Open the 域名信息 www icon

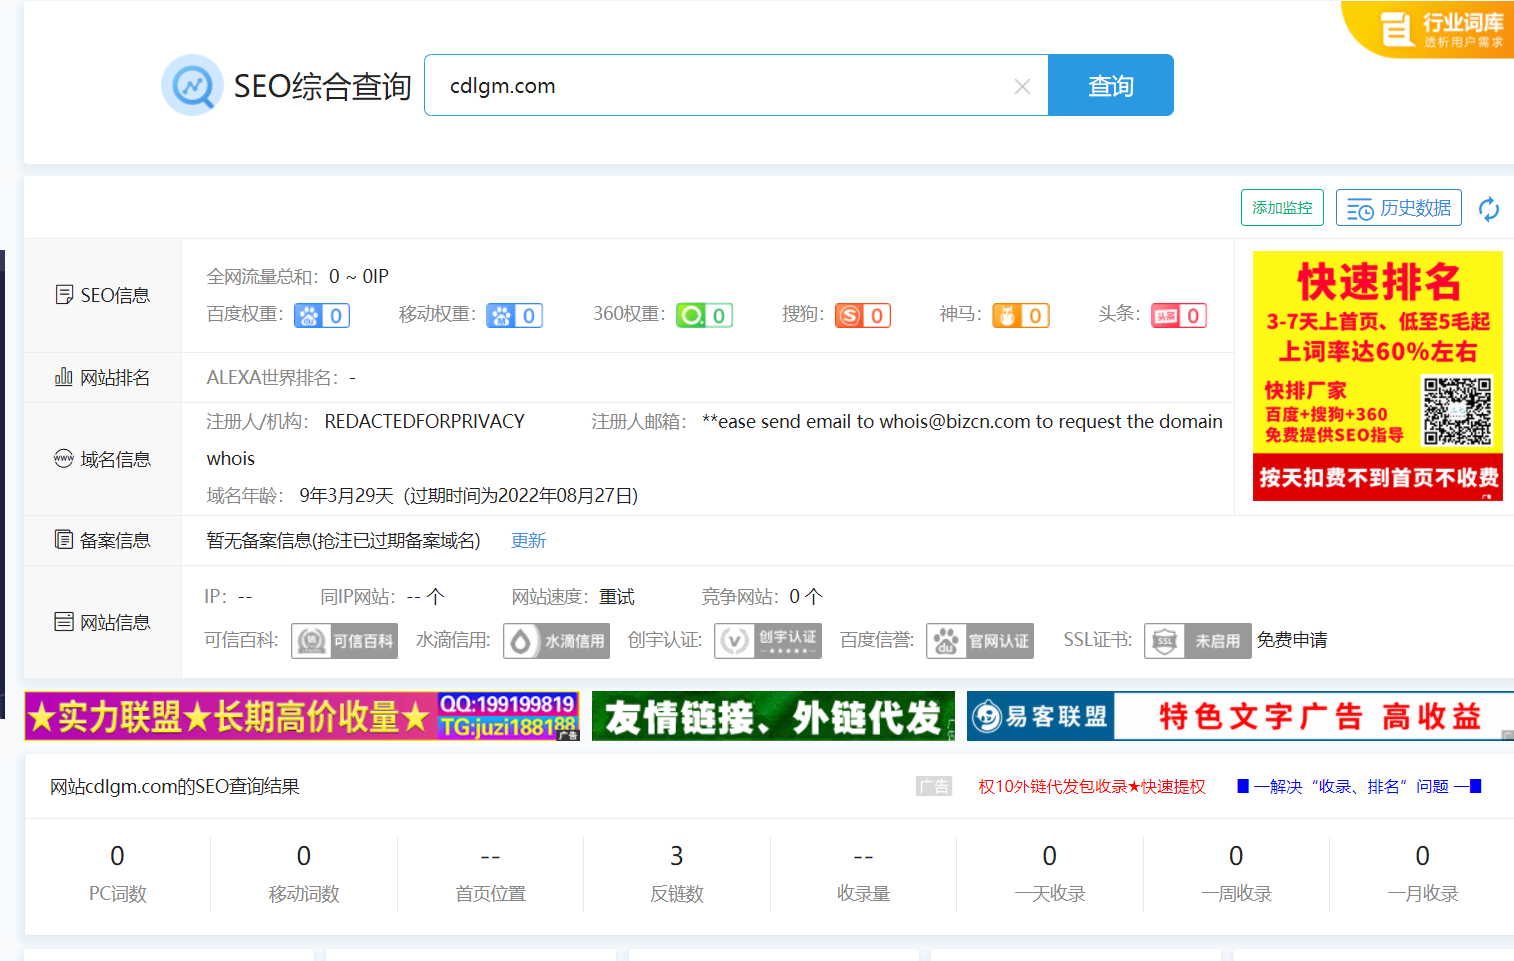tap(63, 458)
